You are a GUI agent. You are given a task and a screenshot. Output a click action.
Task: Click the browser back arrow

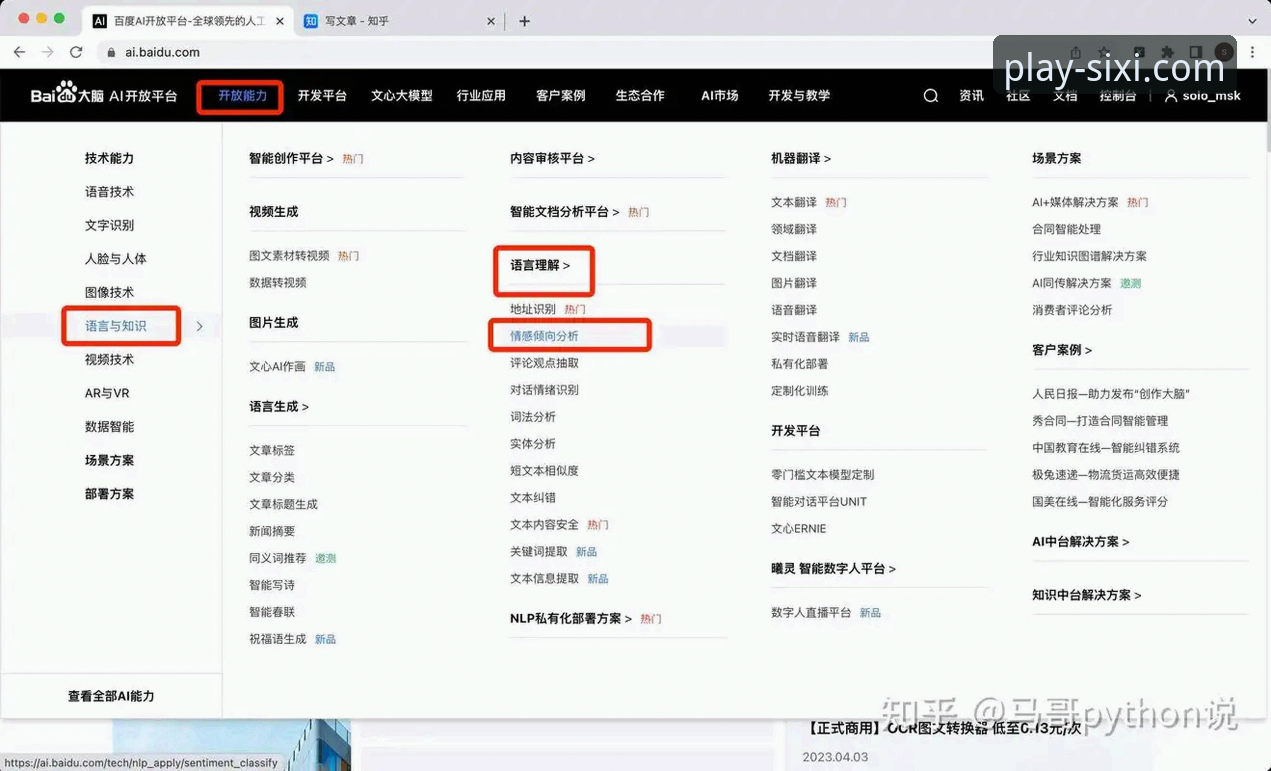point(19,52)
